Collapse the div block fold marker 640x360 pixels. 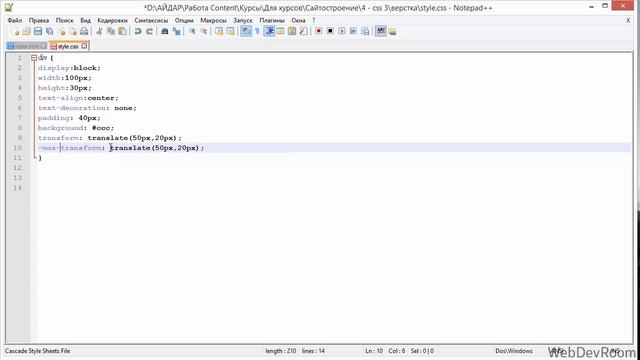[x=34, y=58]
